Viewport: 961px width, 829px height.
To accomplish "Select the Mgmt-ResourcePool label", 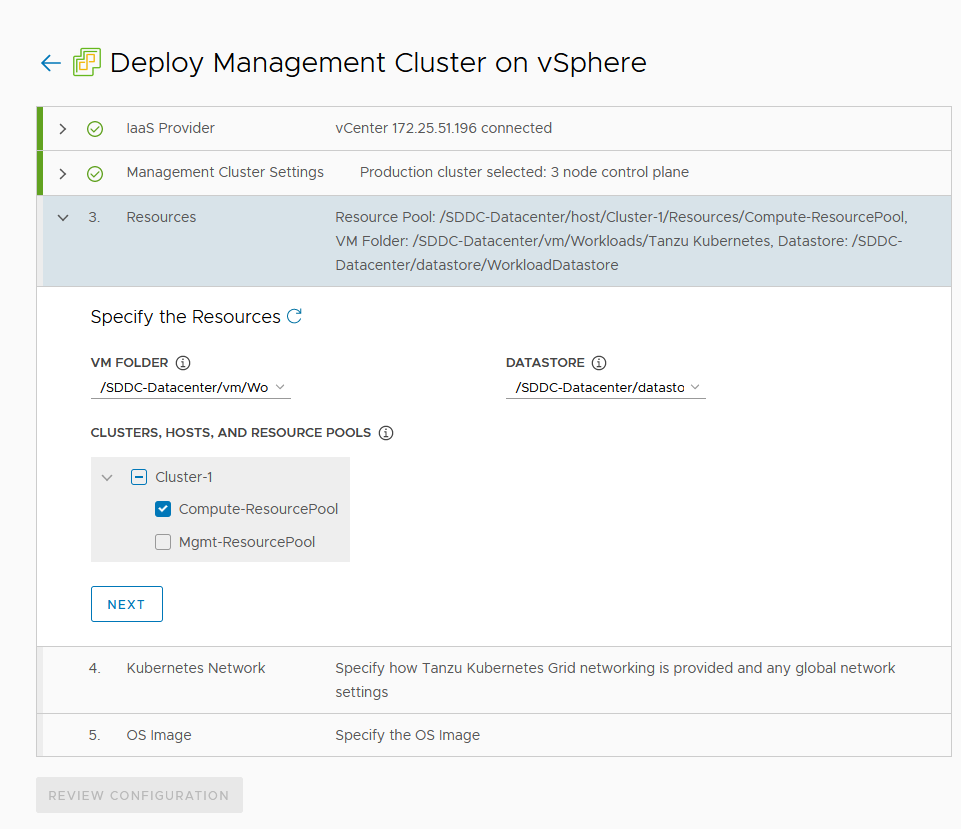I will pyautogui.click(x=247, y=542).
